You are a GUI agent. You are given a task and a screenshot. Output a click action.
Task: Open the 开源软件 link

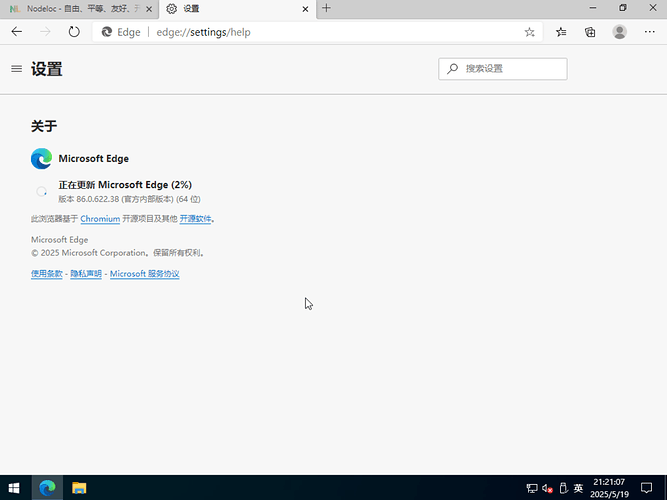(x=195, y=219)
